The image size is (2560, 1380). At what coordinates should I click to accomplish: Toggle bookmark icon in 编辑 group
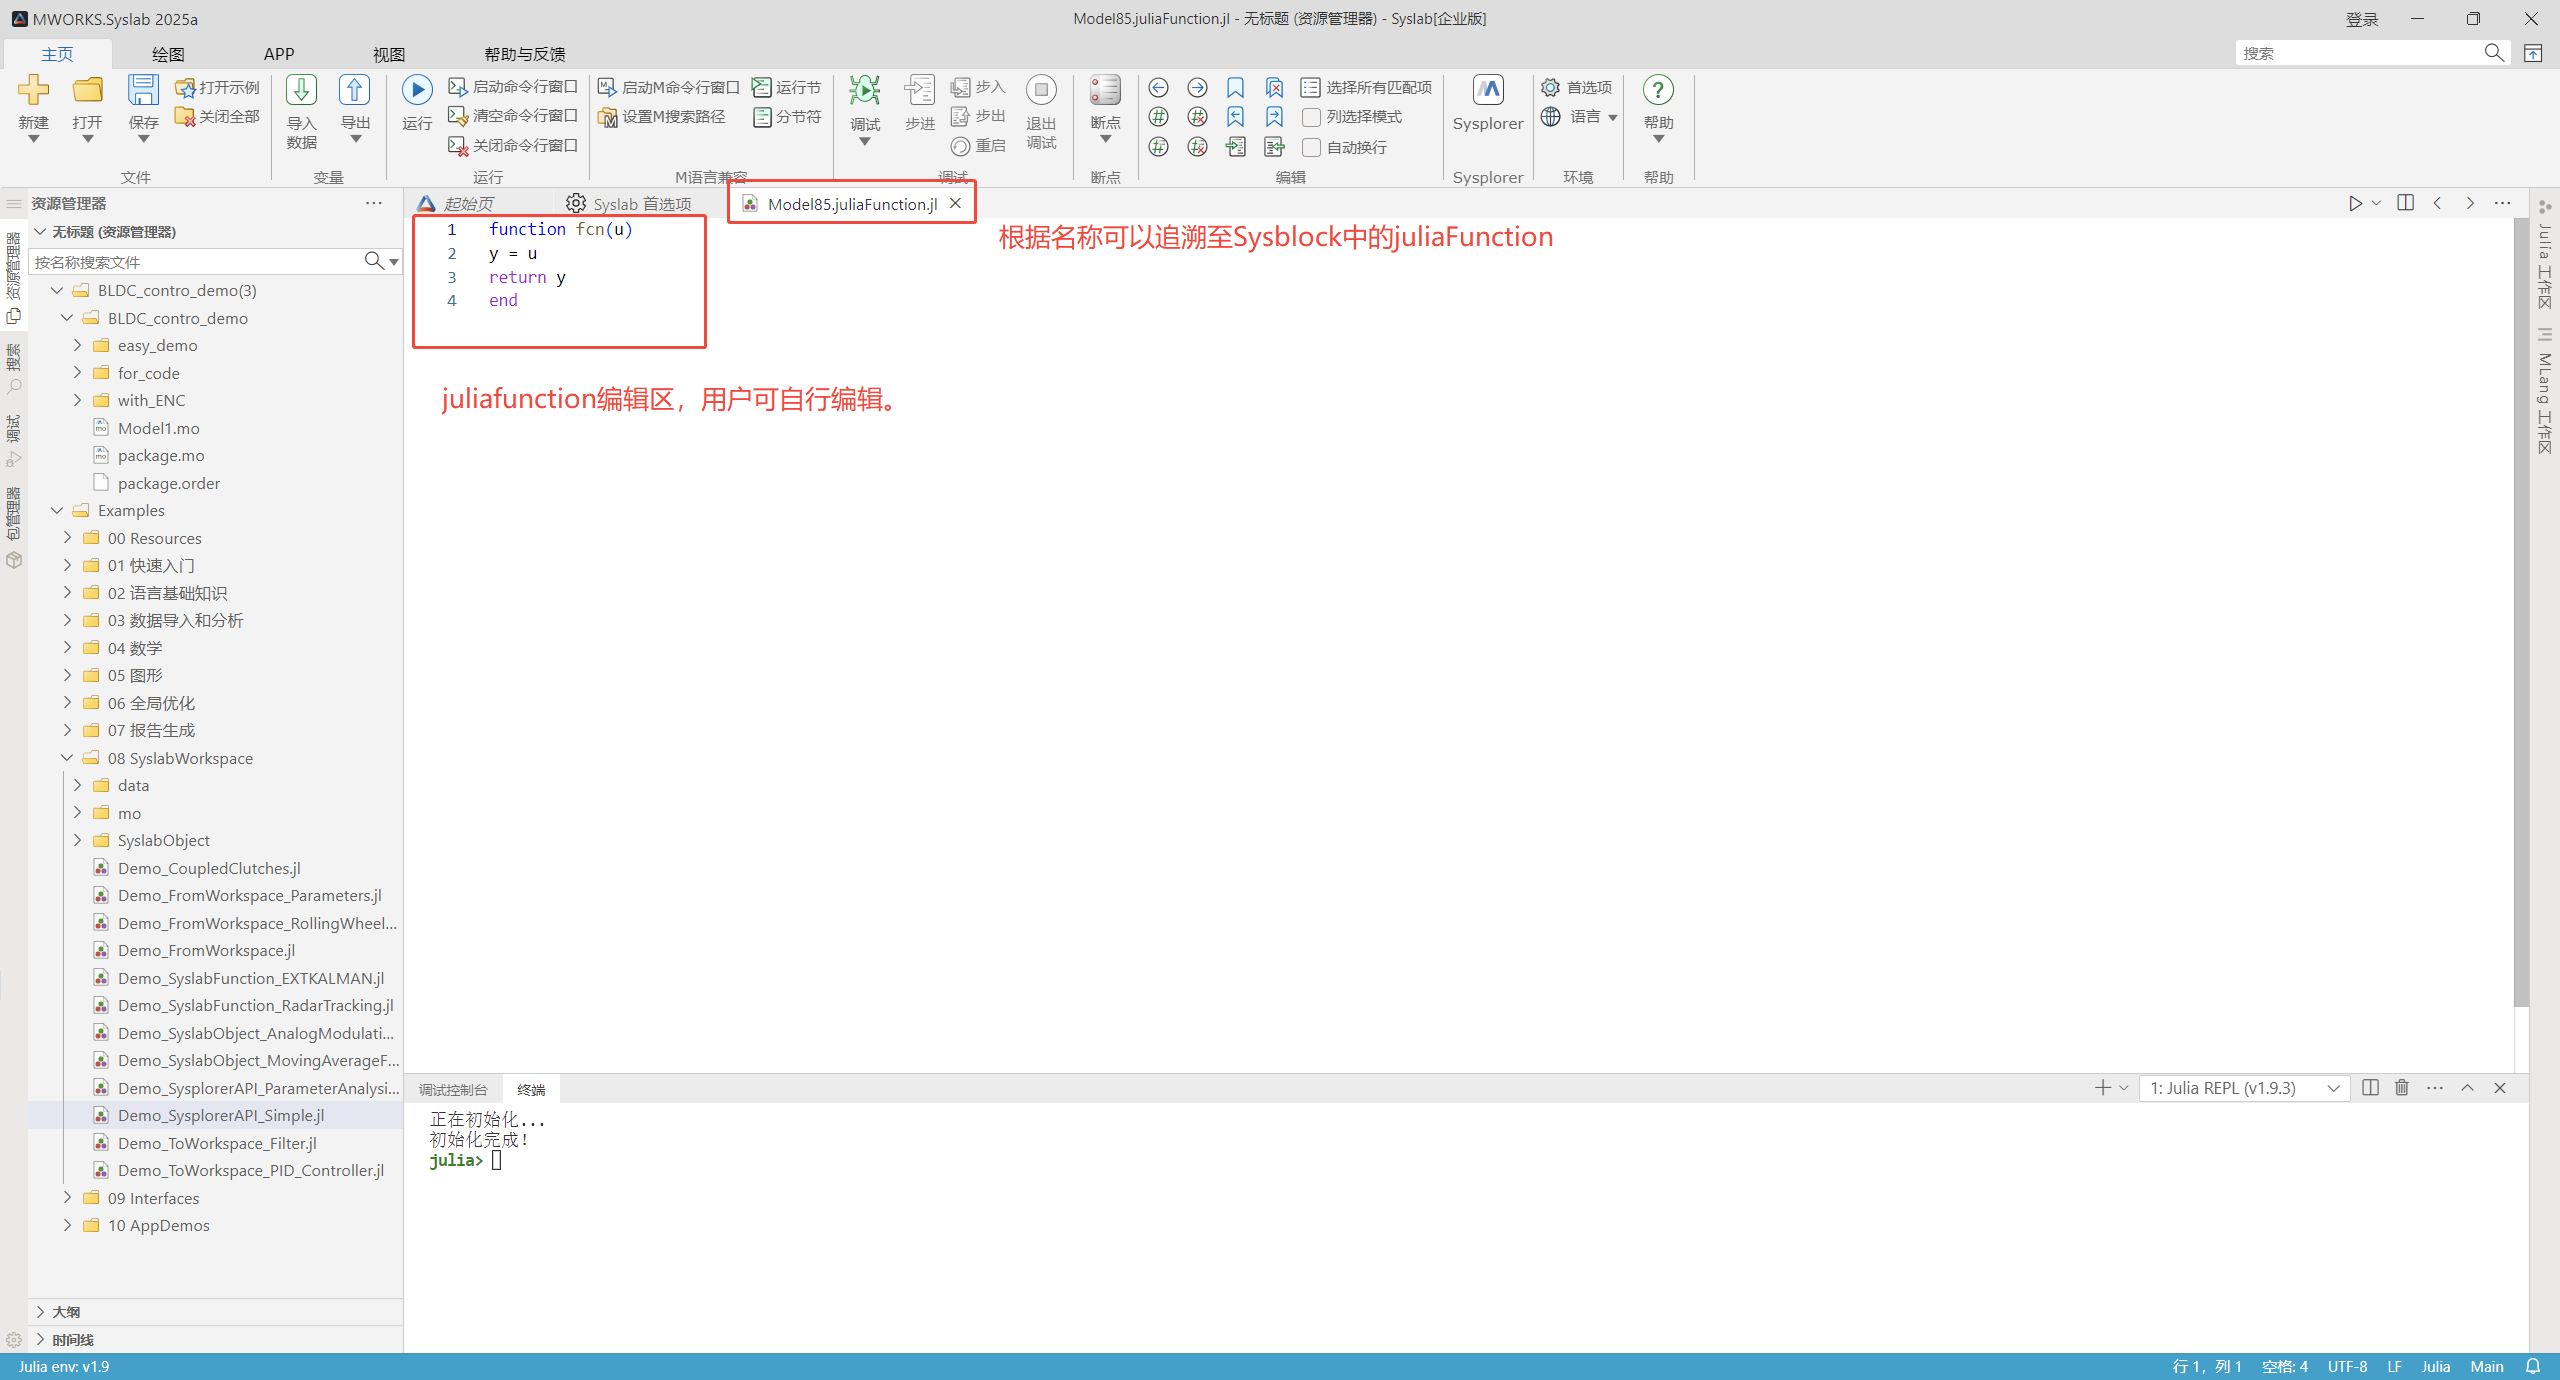(x=1236, y=88)
